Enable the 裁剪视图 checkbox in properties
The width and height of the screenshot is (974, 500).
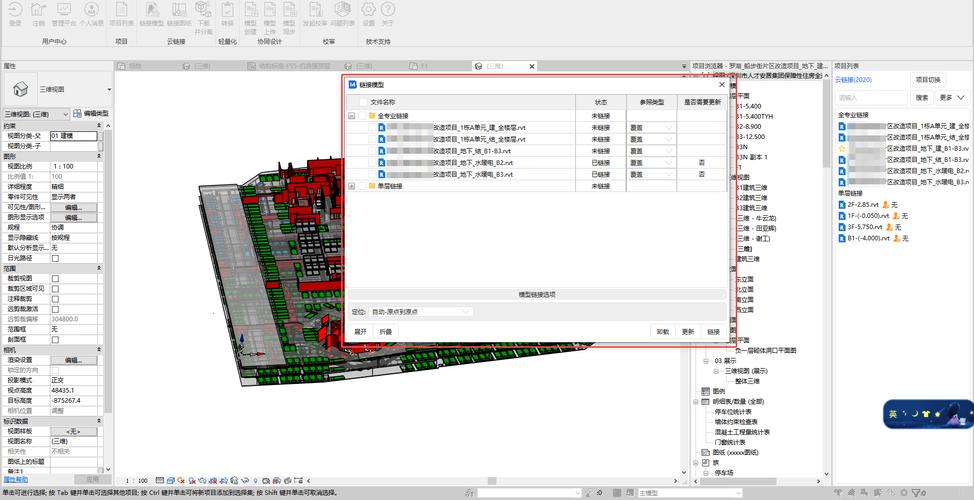[55, 278]
